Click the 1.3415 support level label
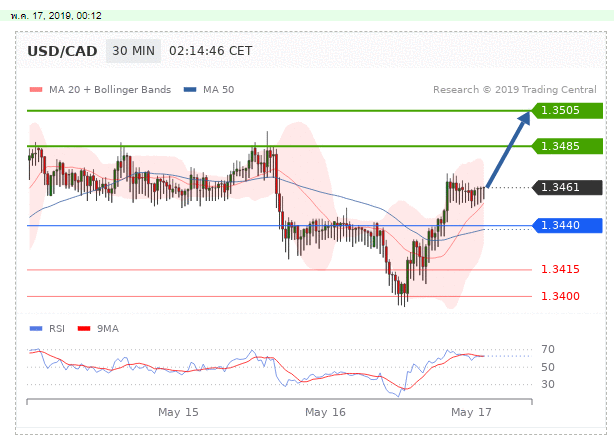 (x=560, y=270)
